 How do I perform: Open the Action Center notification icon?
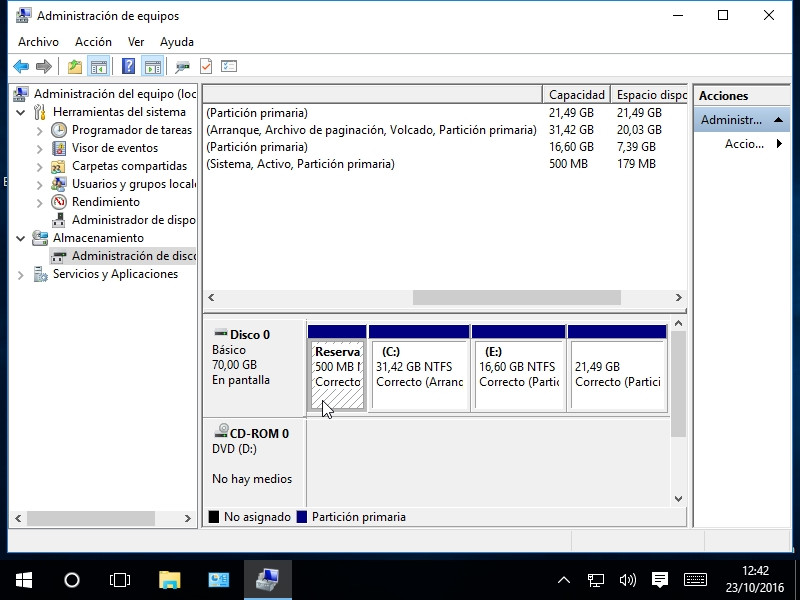point(659,579)
